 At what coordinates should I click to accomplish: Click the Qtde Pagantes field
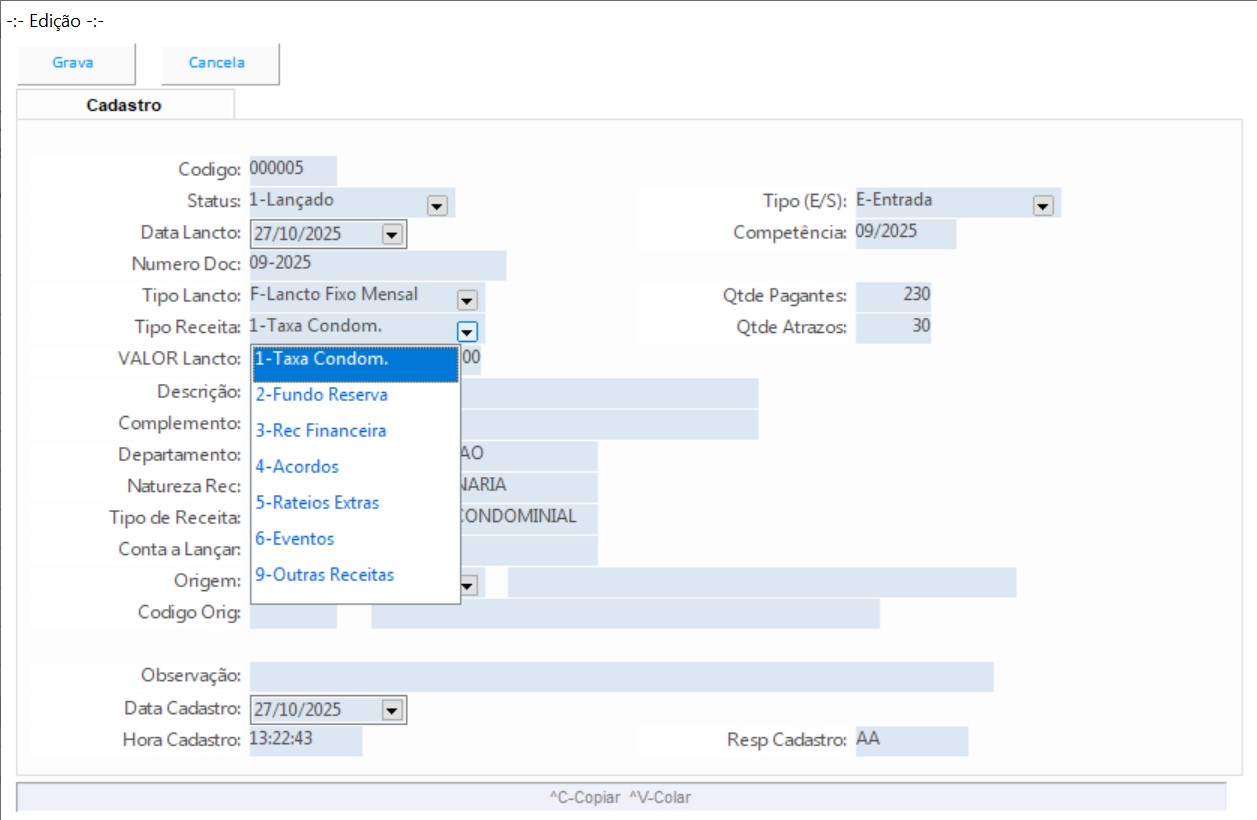pyautogui.click(x=893, y=296)
